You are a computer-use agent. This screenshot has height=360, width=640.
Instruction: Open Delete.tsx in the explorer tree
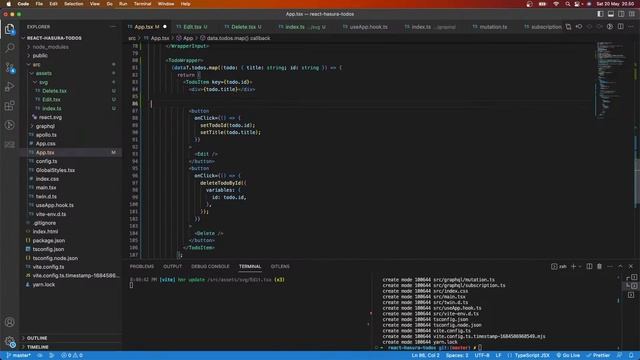(x=54, y=91)
